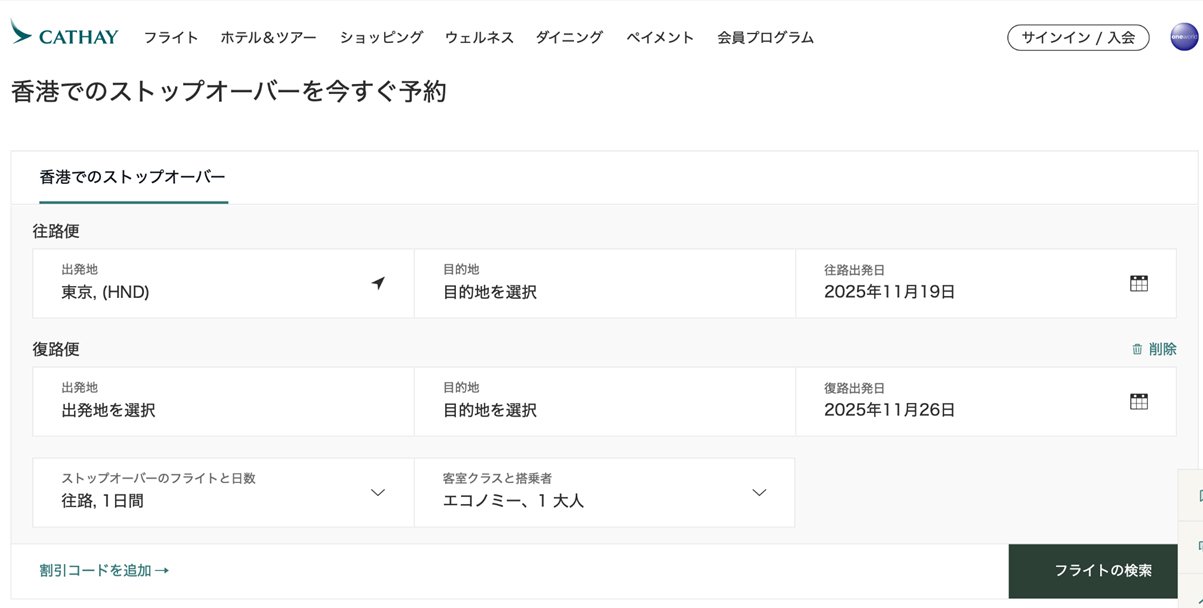Click the Cathay logo
The height and width of the screenshot is (608, 1203).
[64, 36]
